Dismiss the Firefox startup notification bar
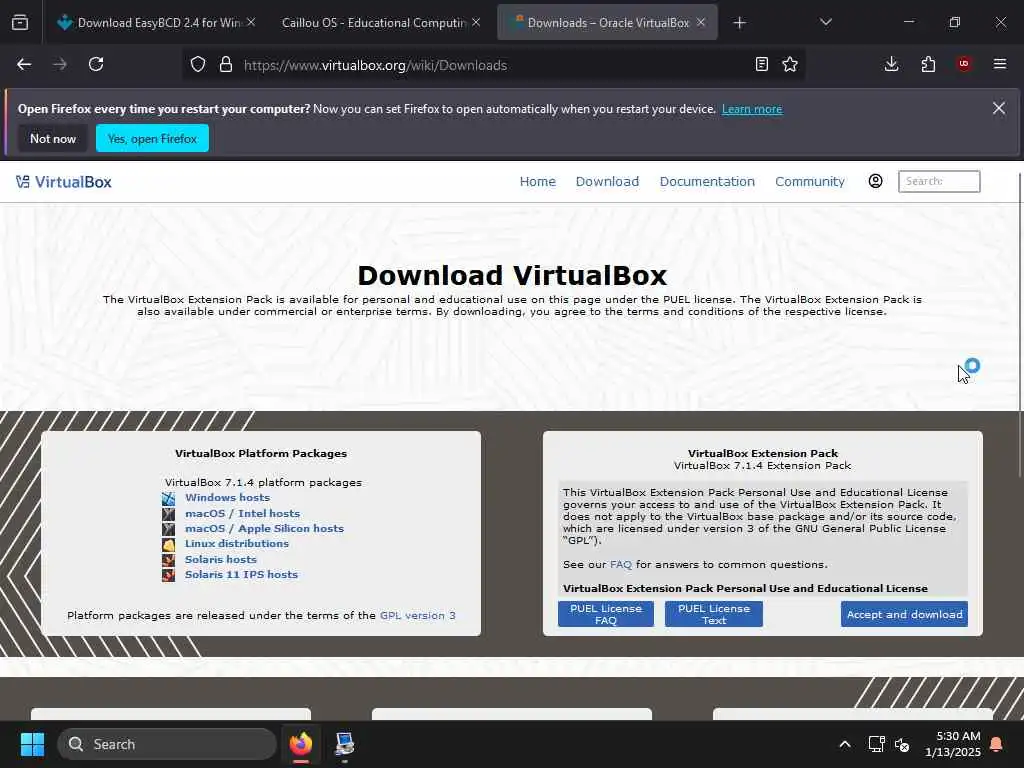 (x=999, y=108)
